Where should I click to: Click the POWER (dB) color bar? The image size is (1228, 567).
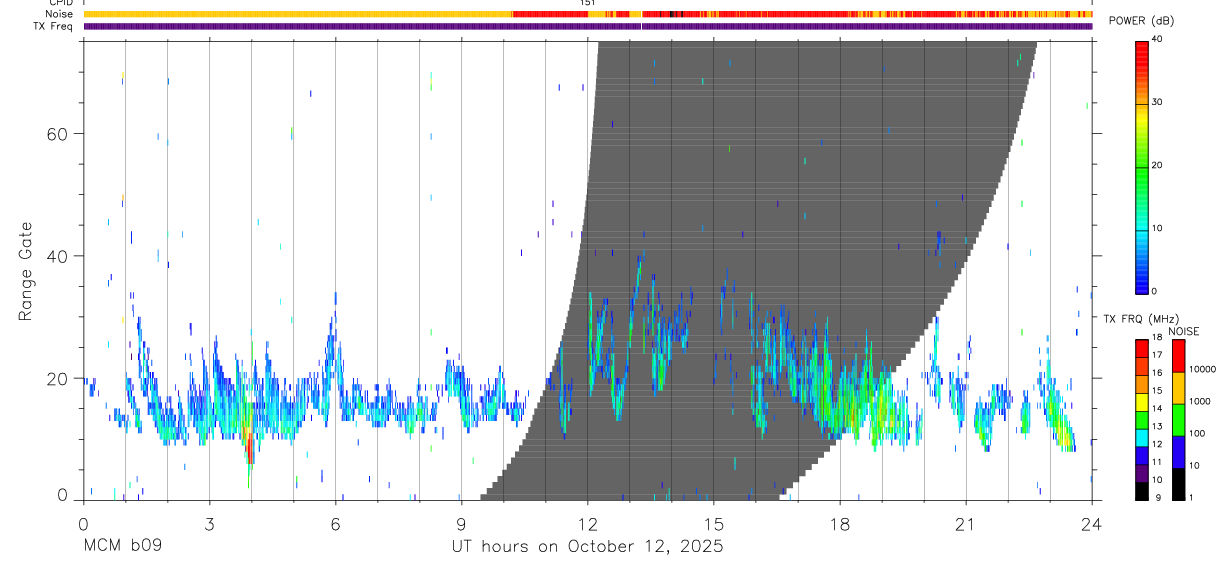point(1142,166)
